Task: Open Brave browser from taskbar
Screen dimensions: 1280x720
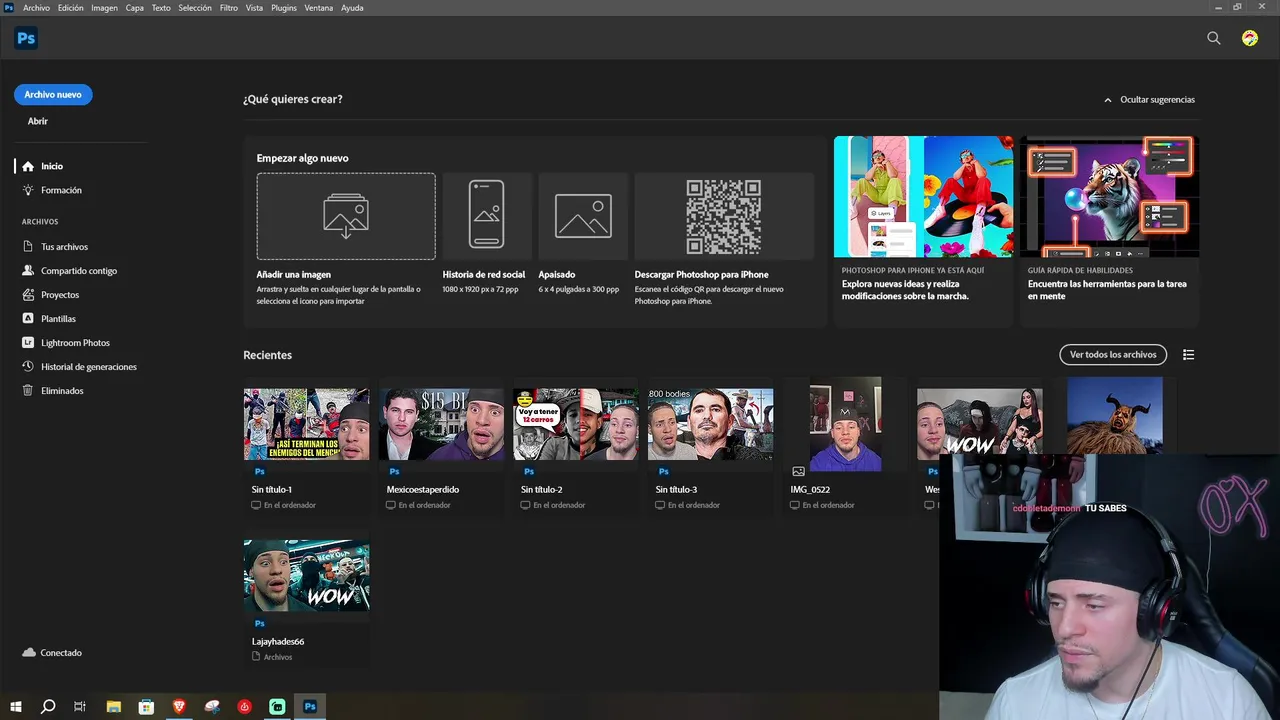Action: click(179, 706)
